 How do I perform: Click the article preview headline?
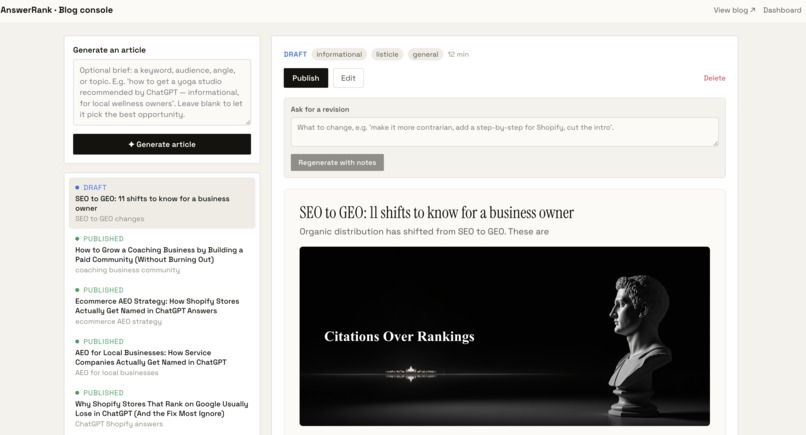(x=436, y=212)
